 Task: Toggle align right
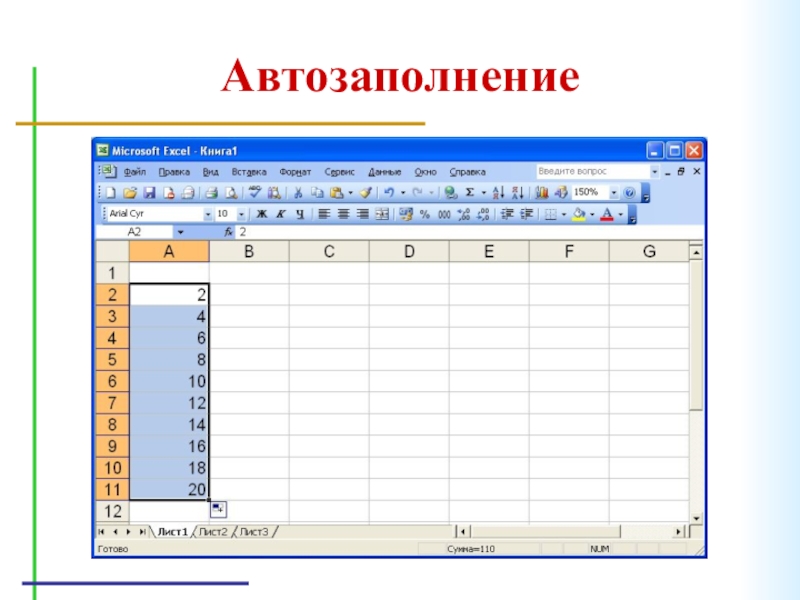coord(362,214)
